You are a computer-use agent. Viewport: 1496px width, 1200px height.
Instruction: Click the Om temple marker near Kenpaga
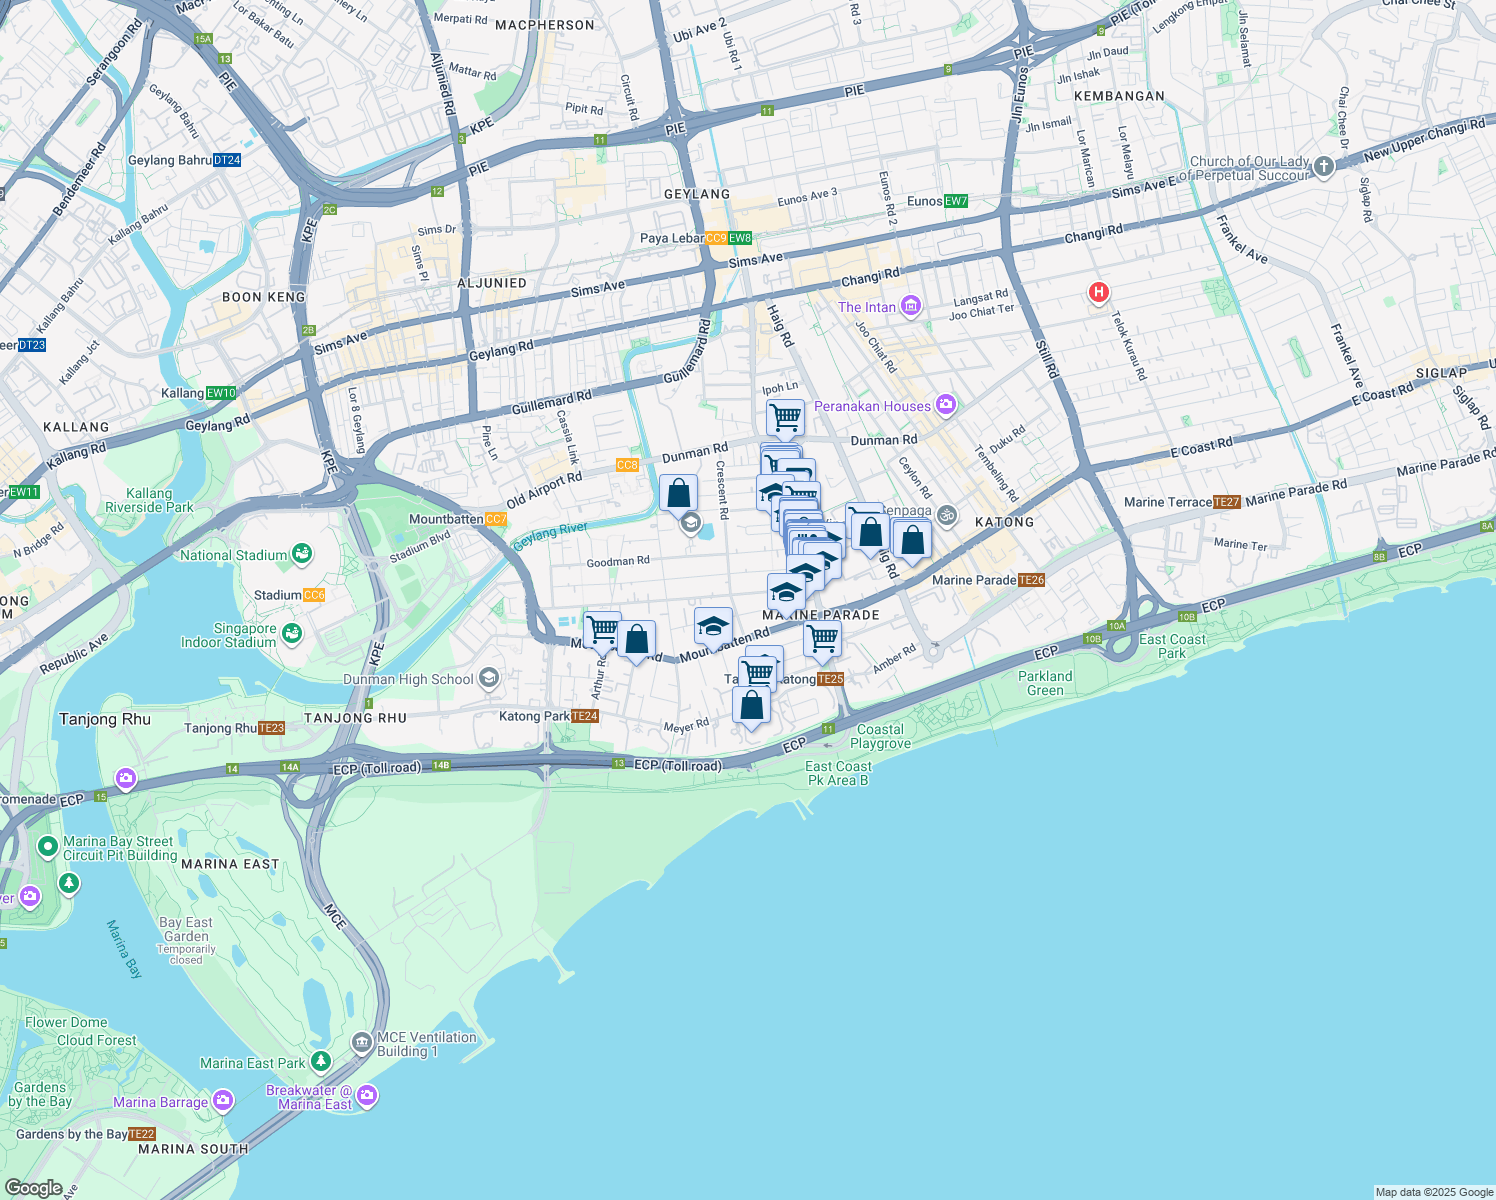[x=947, y=514]
